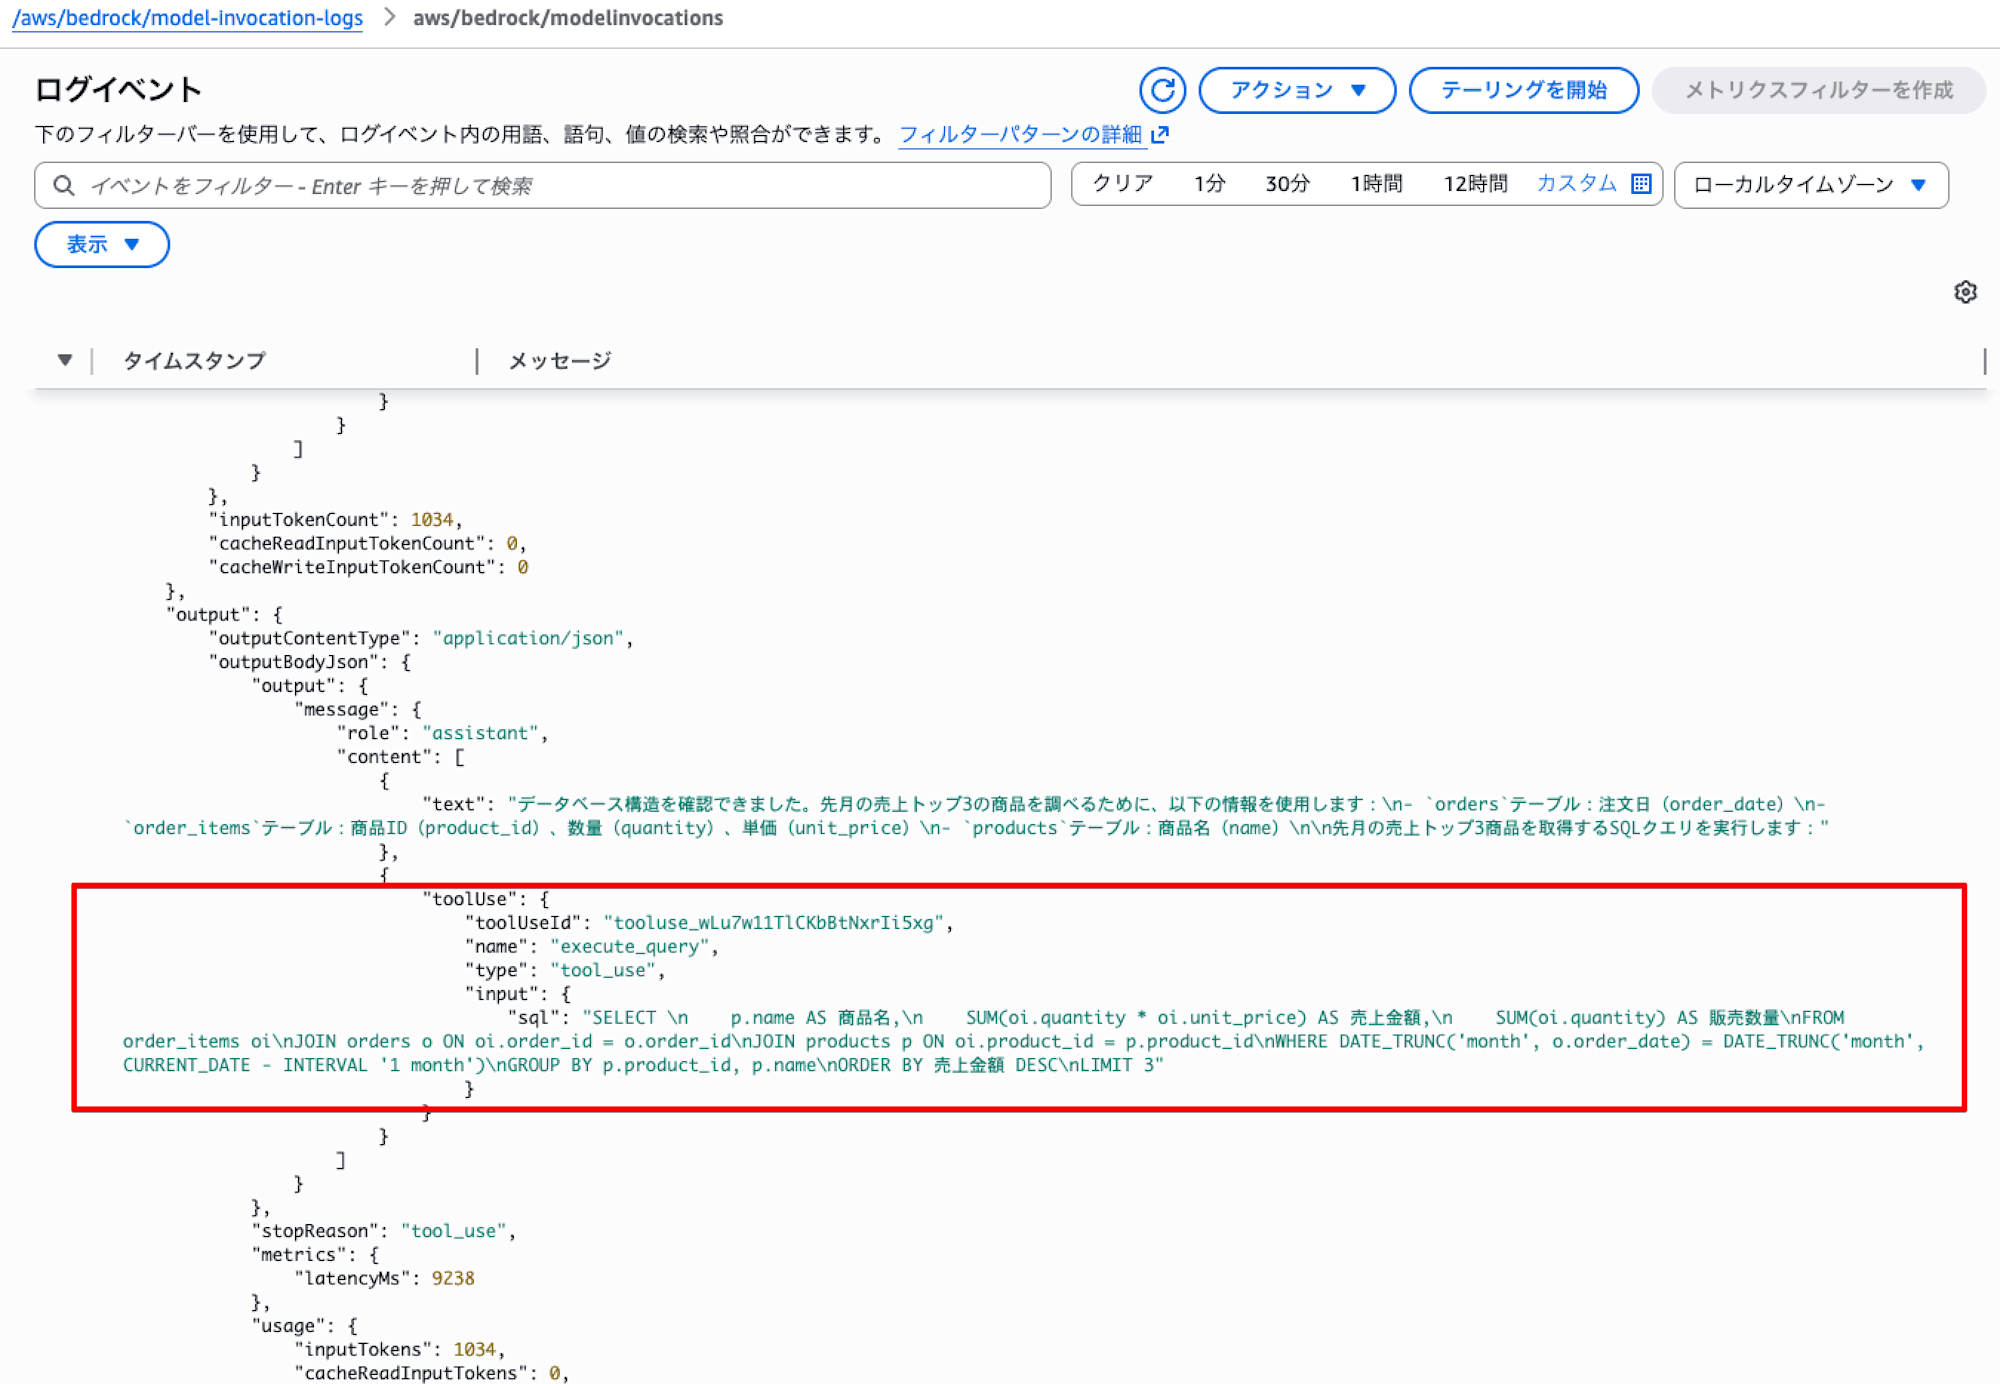Select the 1時間 time range
Screen dimensions: 2000x1384
coord(1376,184)
